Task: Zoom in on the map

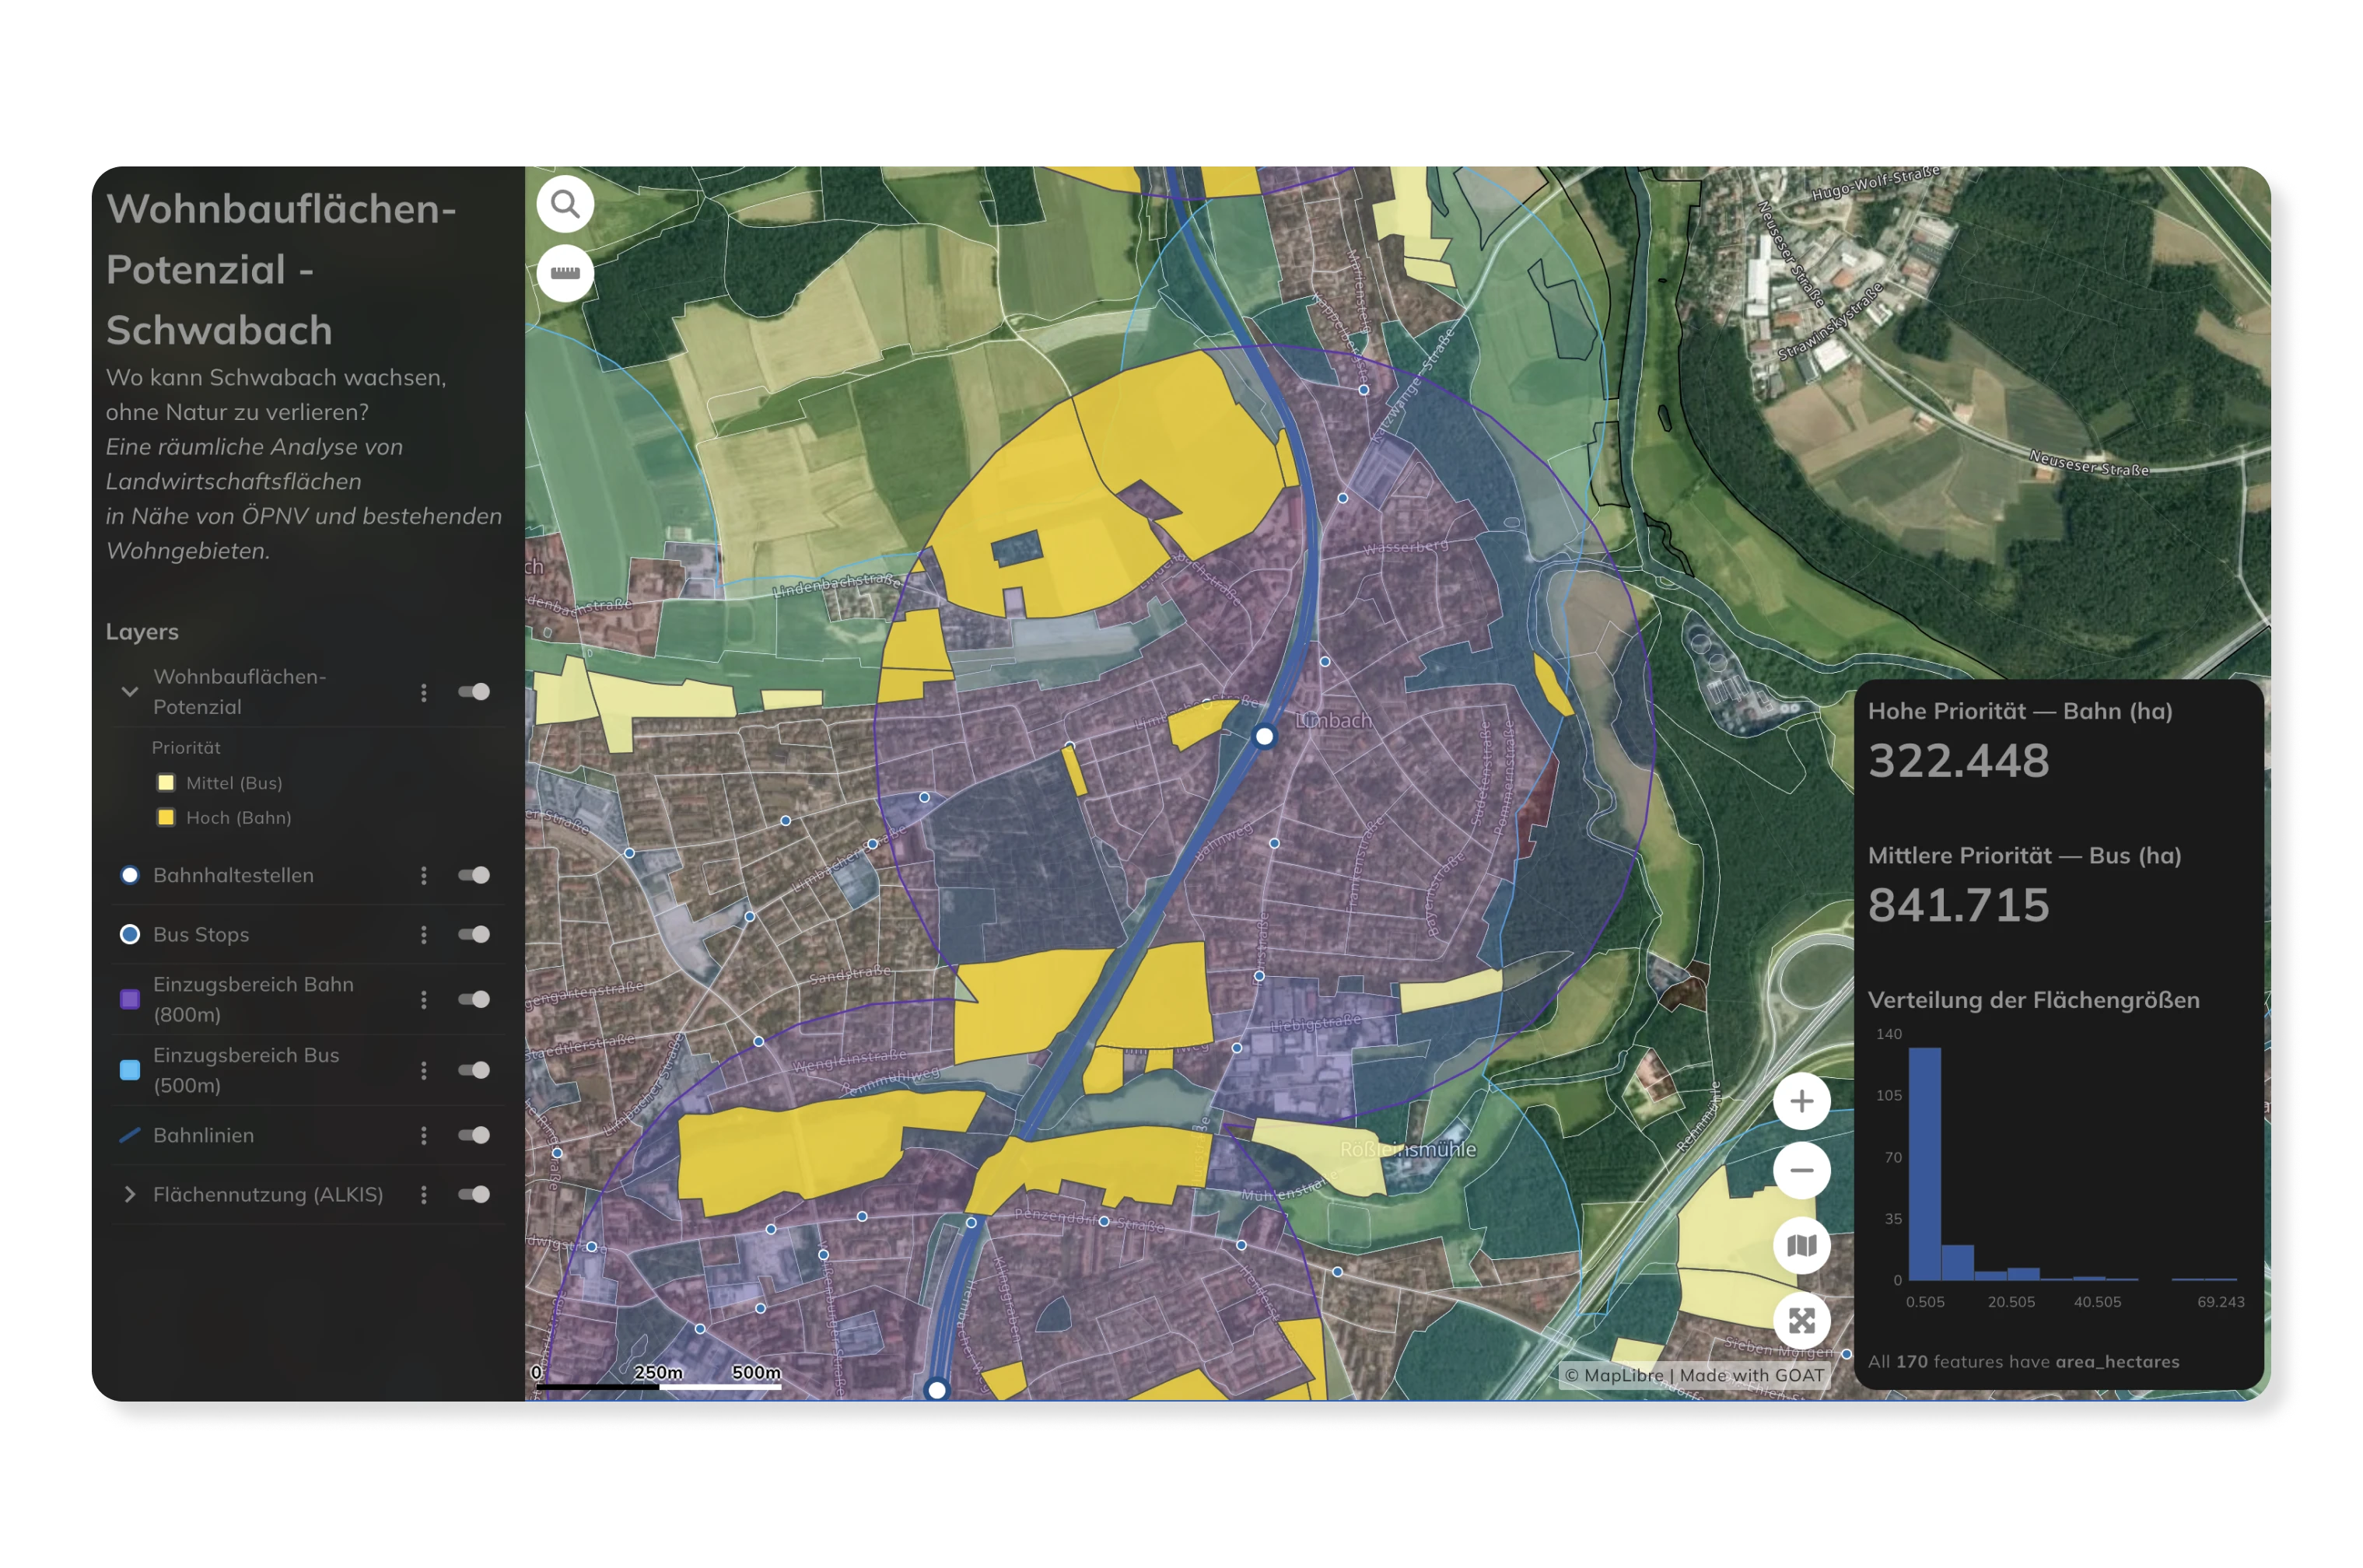Action: coord(1801,1101)
